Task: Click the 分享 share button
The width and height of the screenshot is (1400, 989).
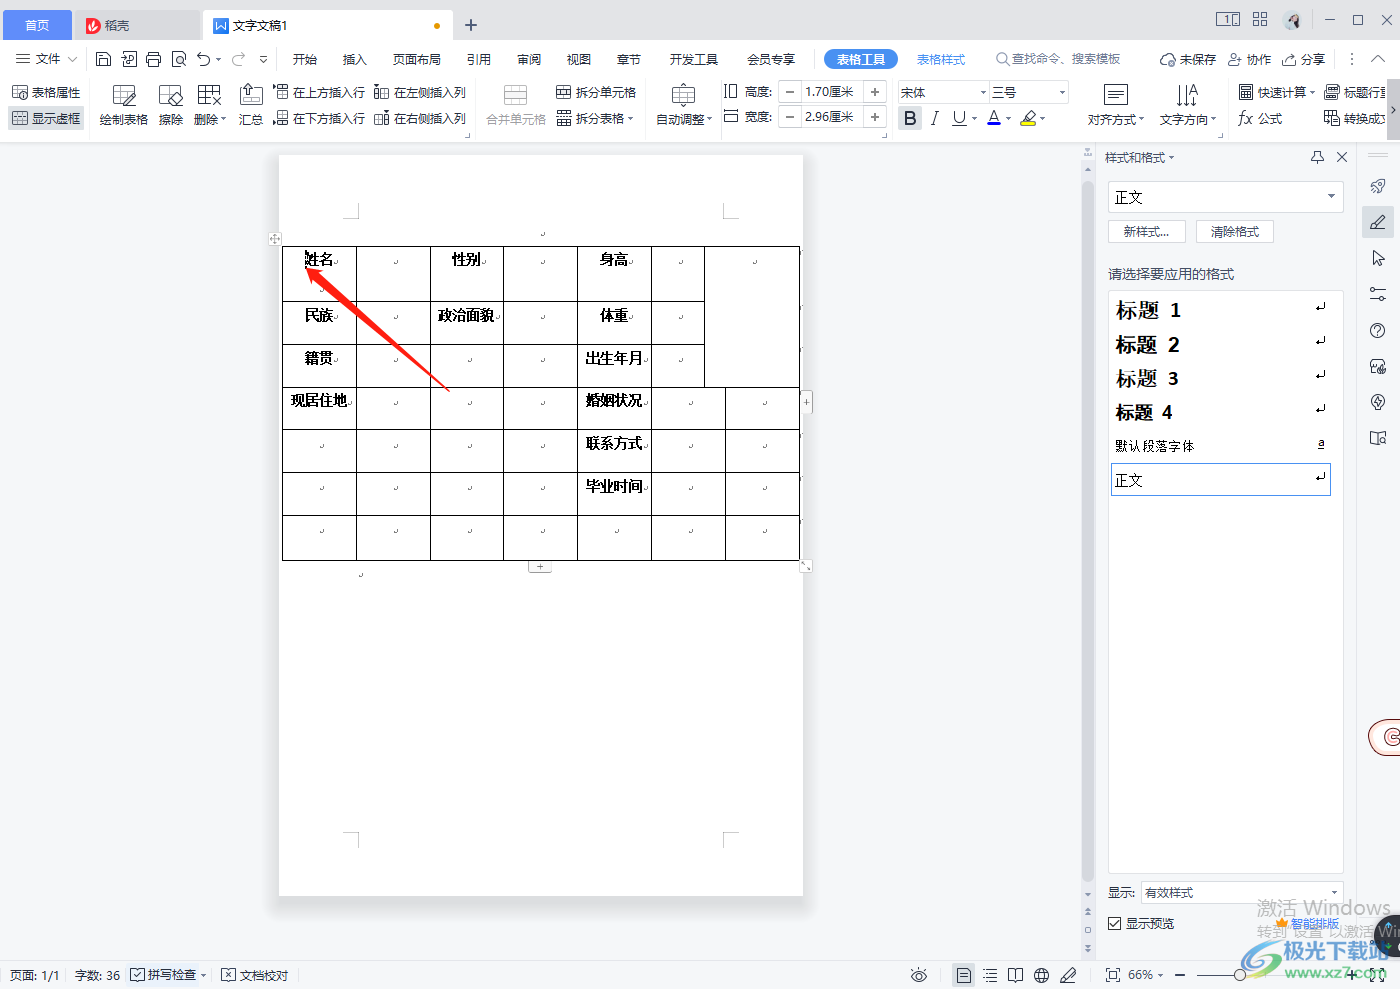Action: 1304,59
